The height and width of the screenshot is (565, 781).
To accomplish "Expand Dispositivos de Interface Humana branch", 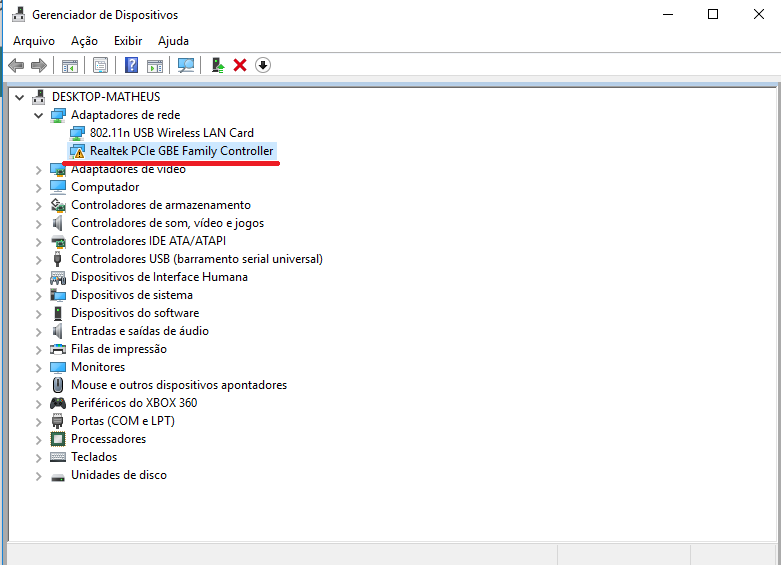I will [38, 278].
